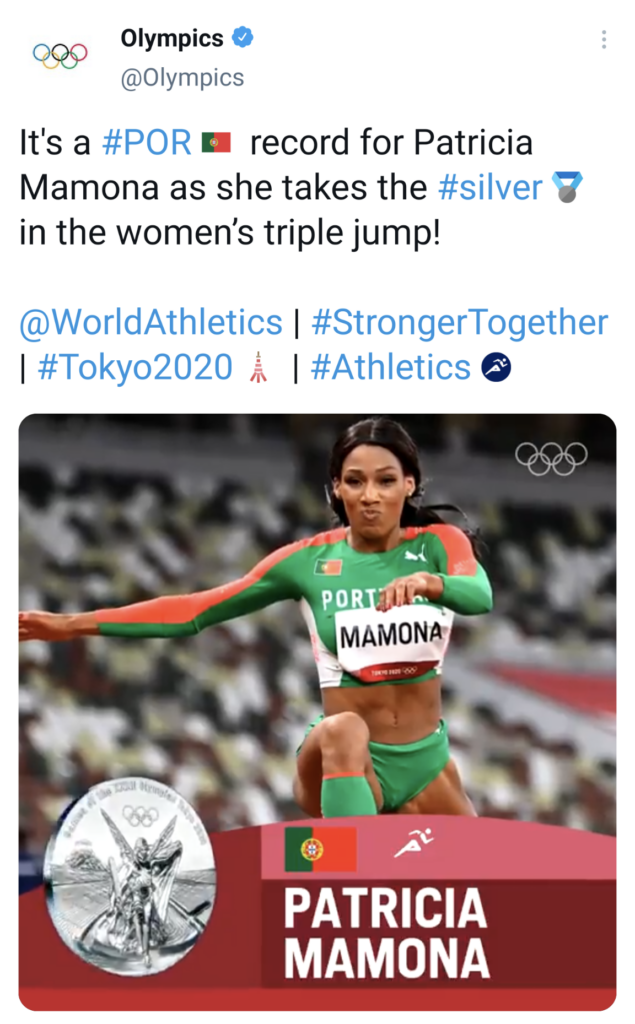Open the #Tokyo2020 hashtag

pyautogui.click(x=135, y=367)
